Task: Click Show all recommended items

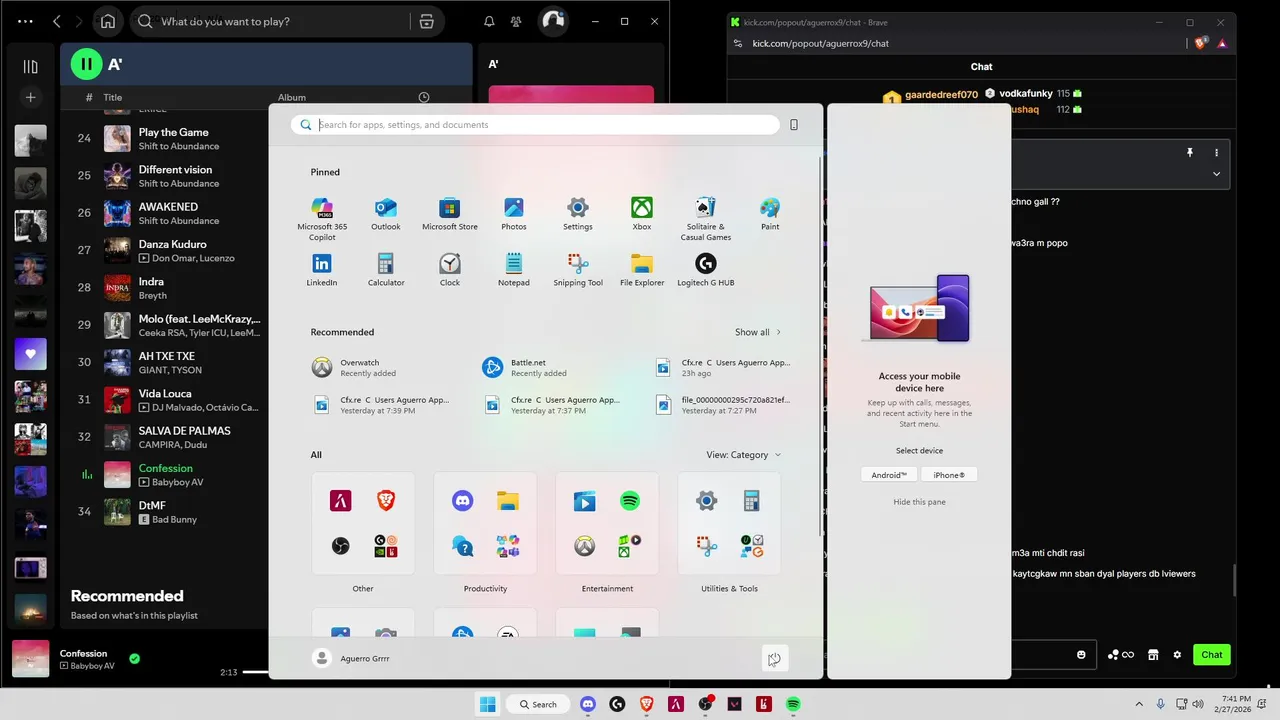Action: click(x=758, y=332)
